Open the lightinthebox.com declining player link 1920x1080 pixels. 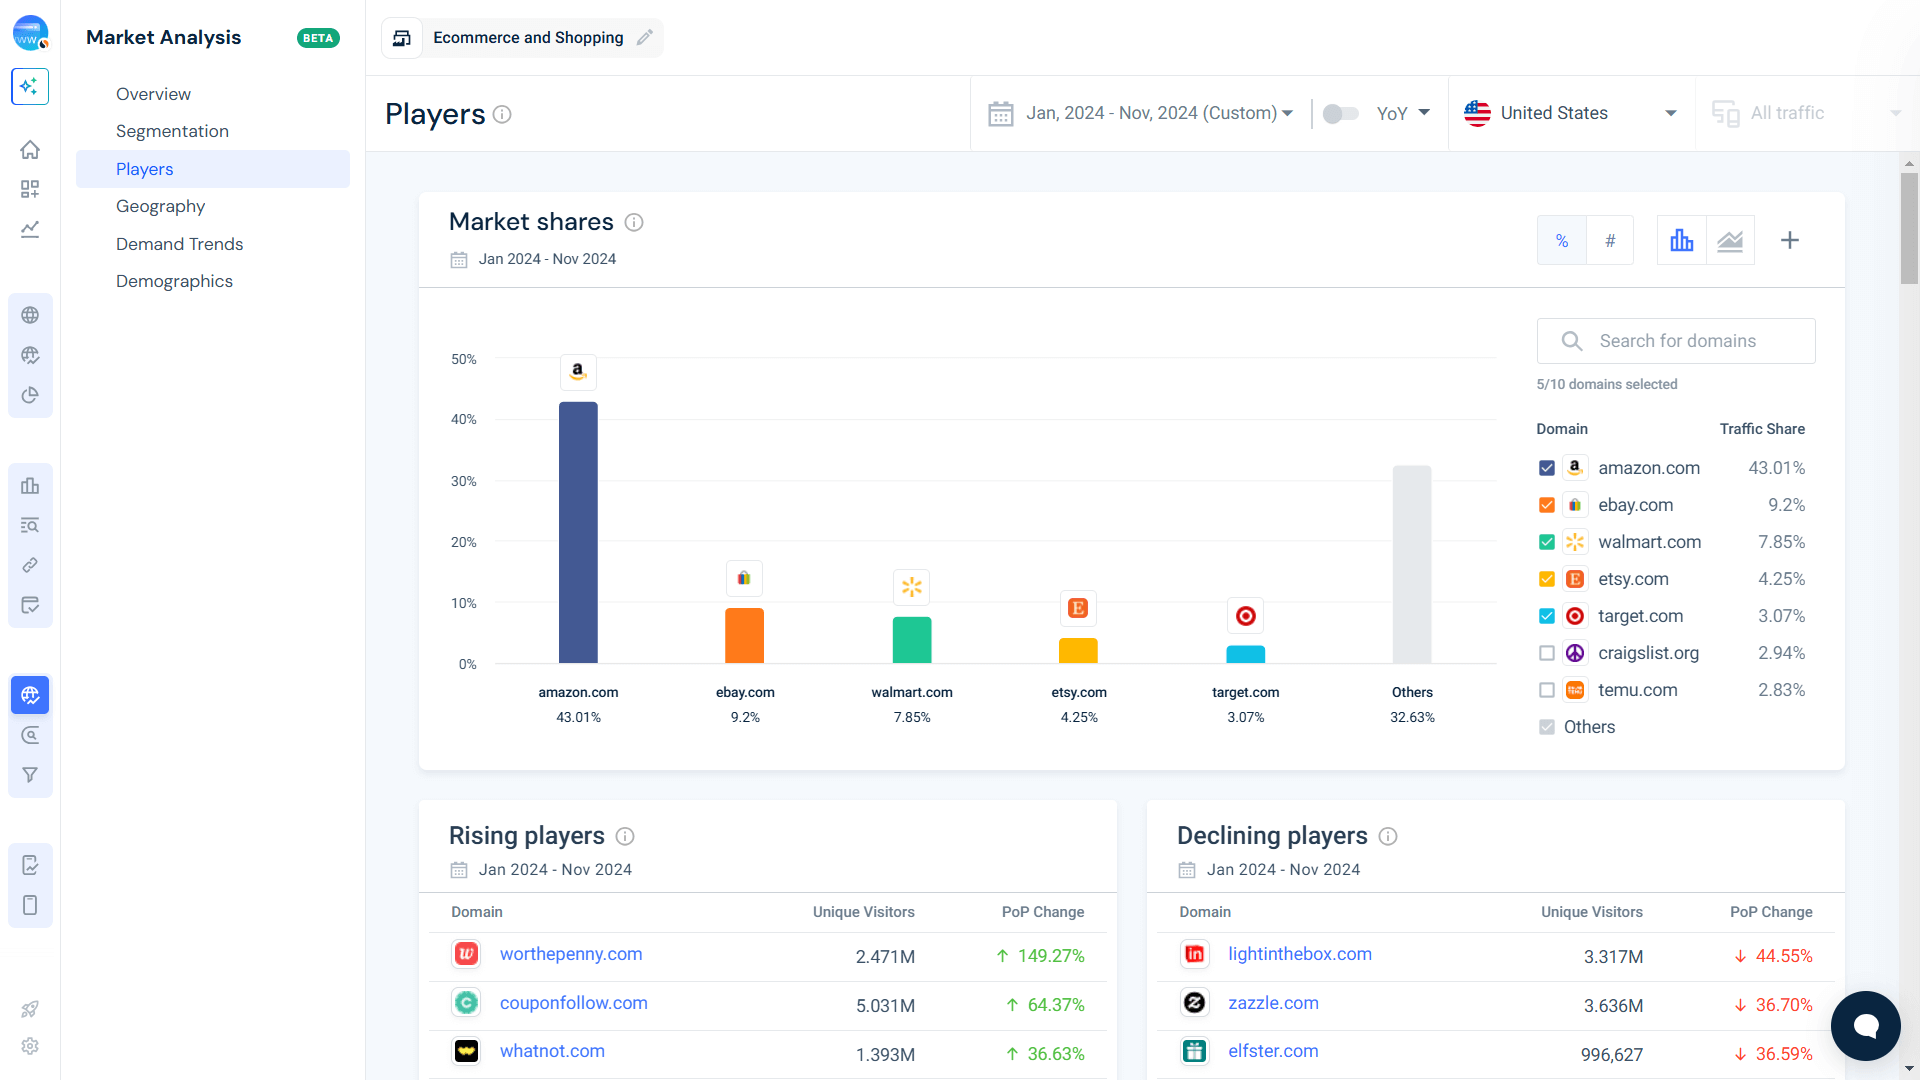click(1300, 954)
